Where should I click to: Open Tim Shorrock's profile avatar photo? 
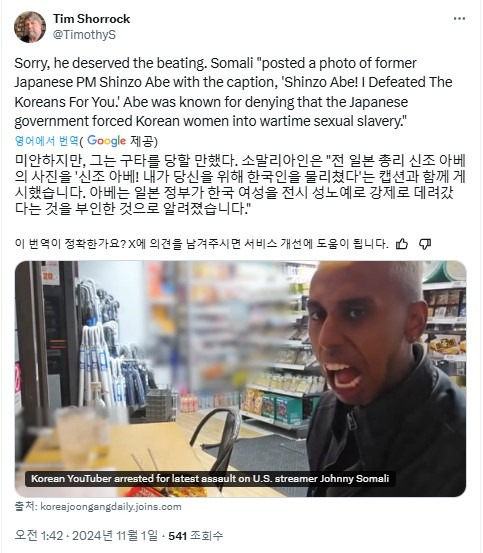click(30, 27)
